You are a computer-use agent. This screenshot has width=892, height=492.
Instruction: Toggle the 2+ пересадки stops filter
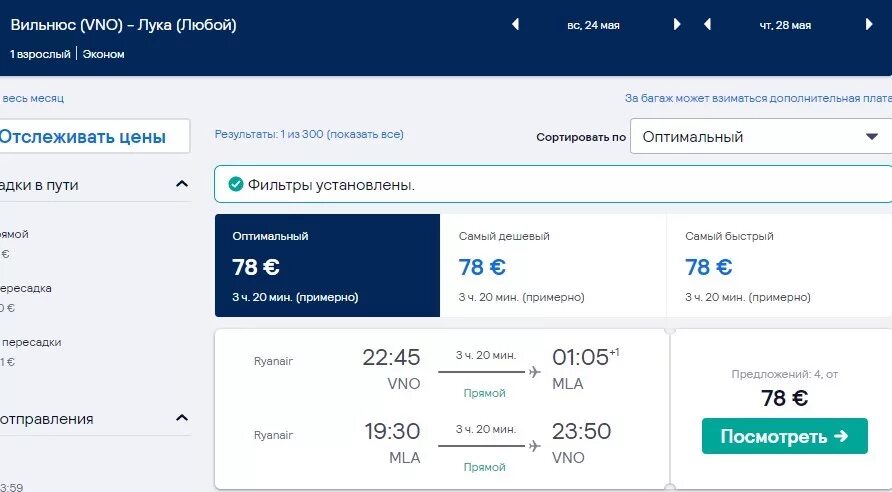point(30,342)
